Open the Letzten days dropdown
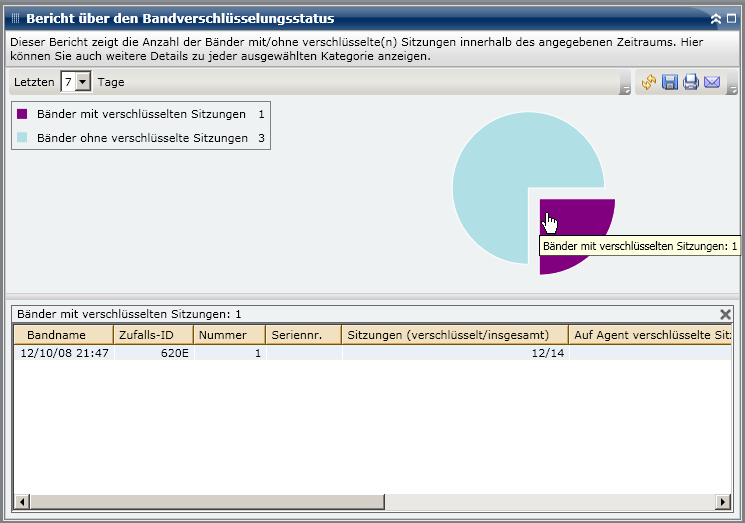The image size is (745, 523). [x=83, y=82]
